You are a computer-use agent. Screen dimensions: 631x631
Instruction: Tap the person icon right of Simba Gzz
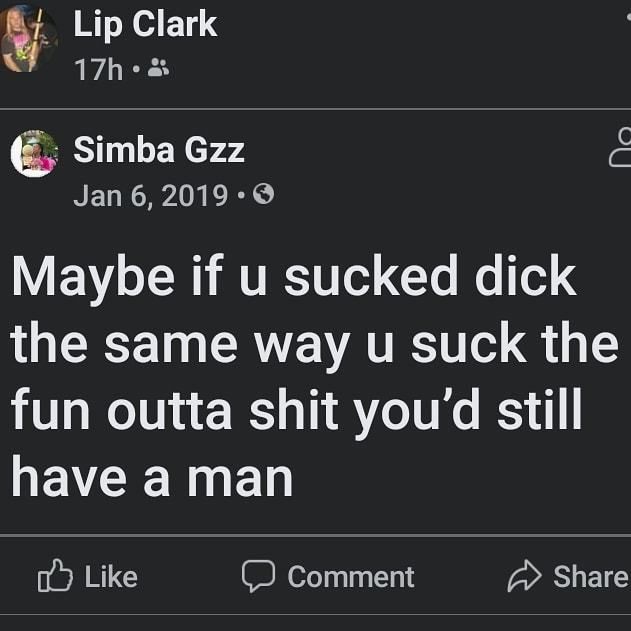621,147
